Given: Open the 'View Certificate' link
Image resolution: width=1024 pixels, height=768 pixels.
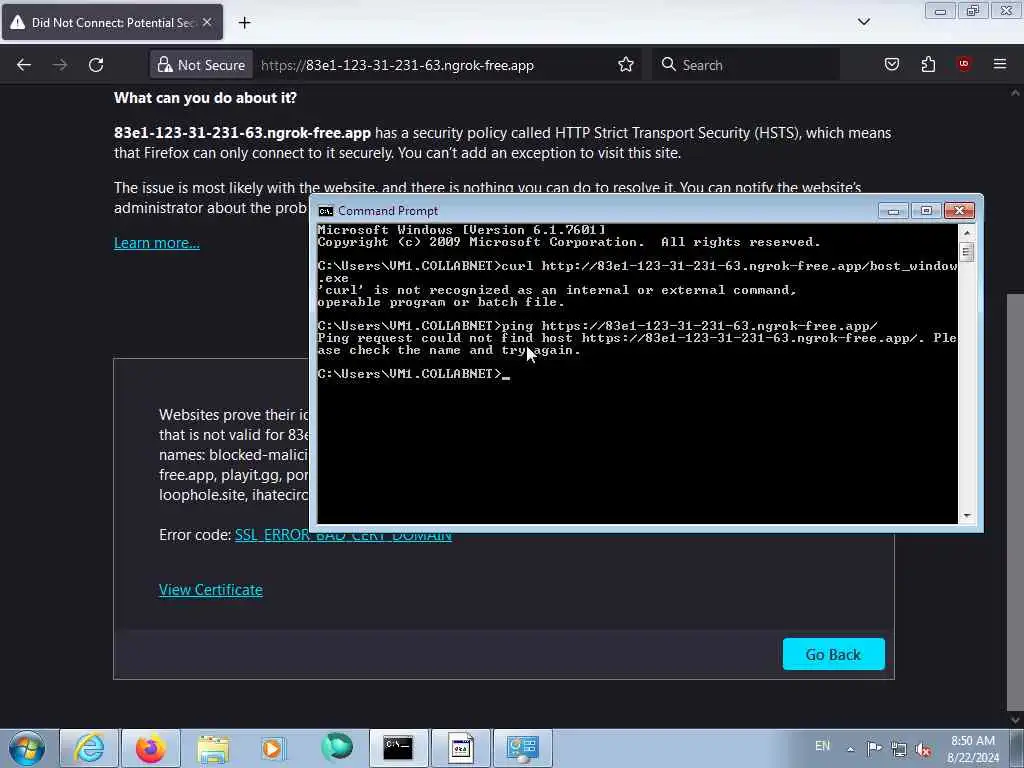Looking at the screenshot, I should coord(210,590).
